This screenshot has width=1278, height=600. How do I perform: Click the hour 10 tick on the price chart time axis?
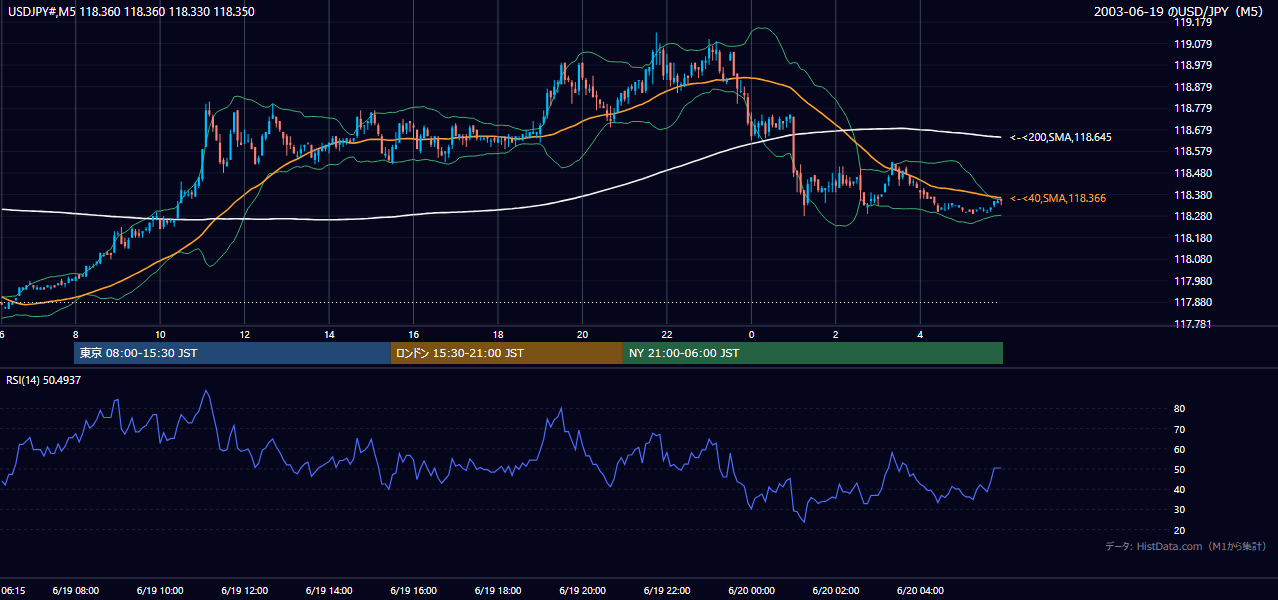tap(160, 334)
